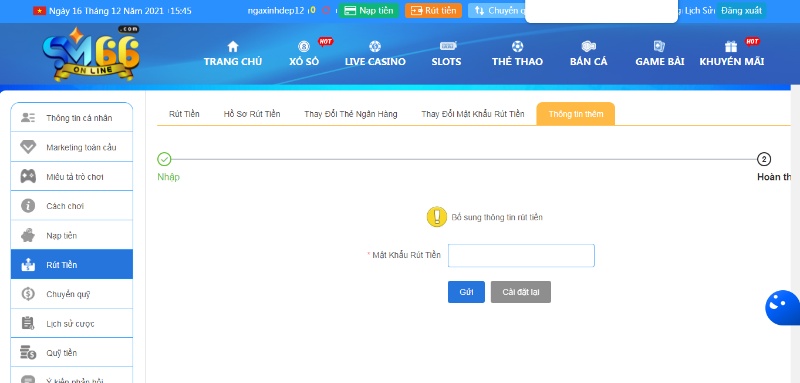Select Cách chơi menu item
The width and height of the screenshot is (800, 383).
[x=71, y=206]
